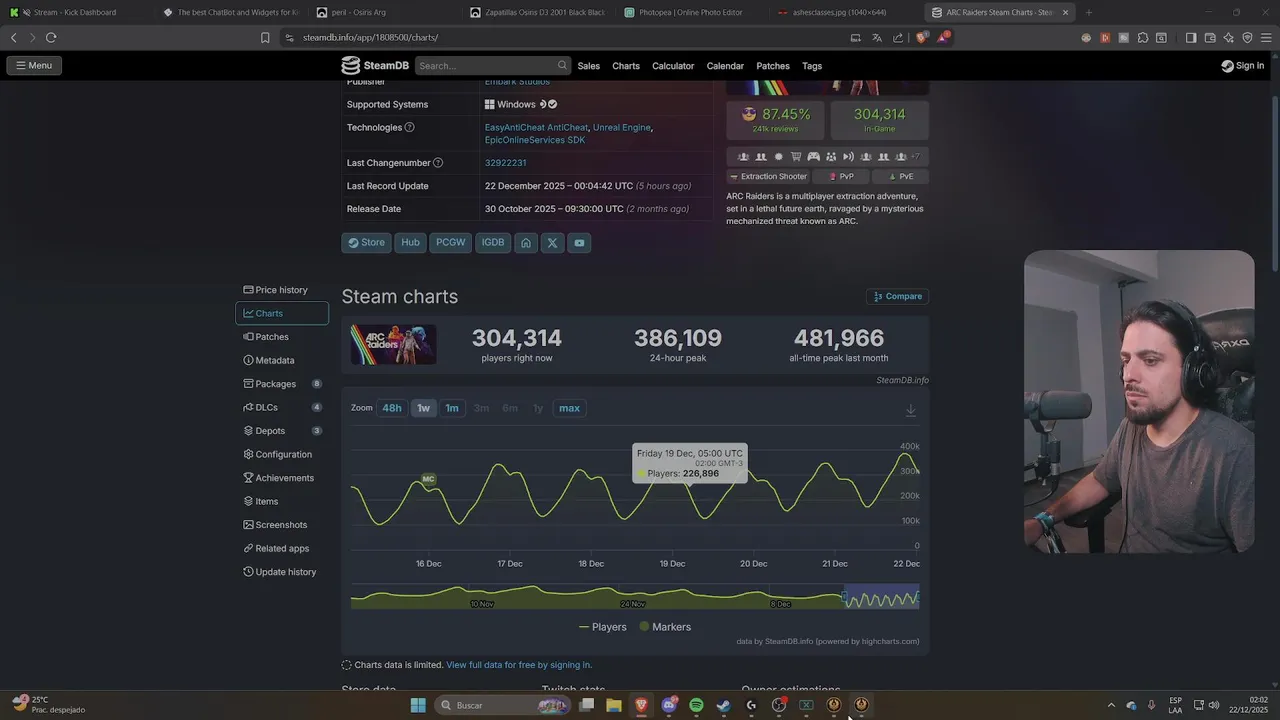
Task: Click the Brave Shields icon in address bar
Action: [921, 37]
